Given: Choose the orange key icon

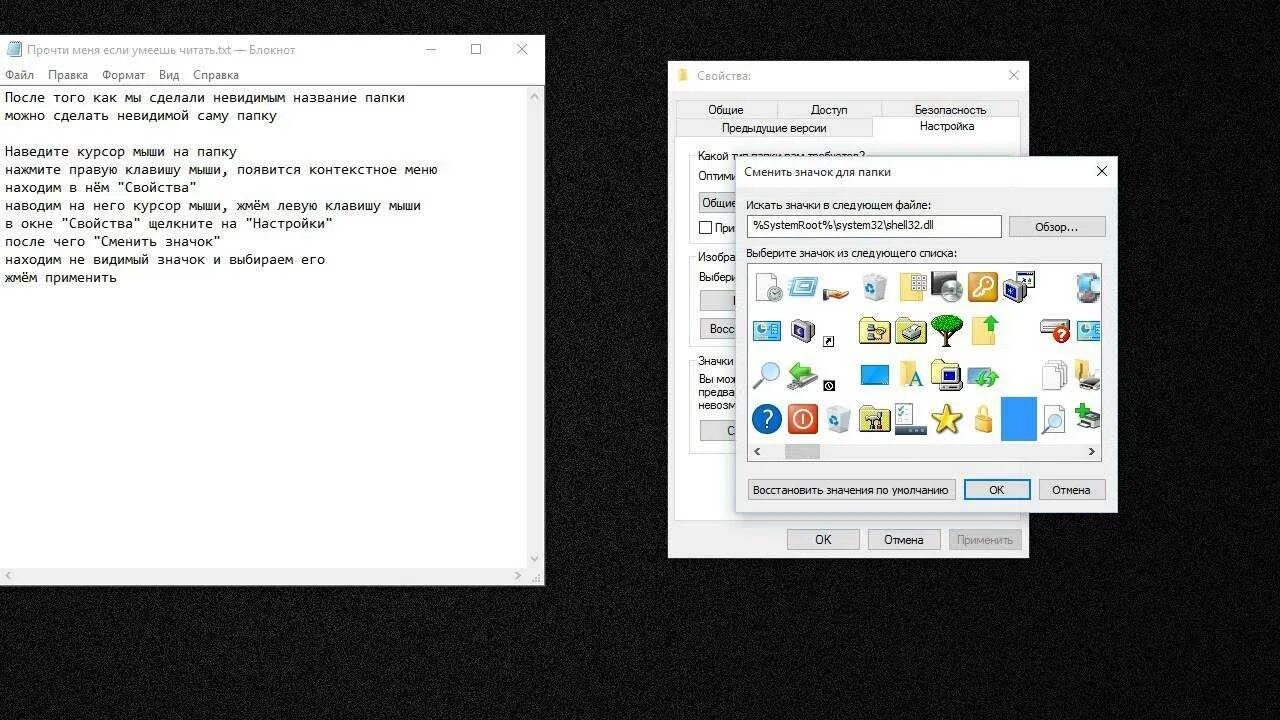Looking at the screenshot, I should click(982, 287).
